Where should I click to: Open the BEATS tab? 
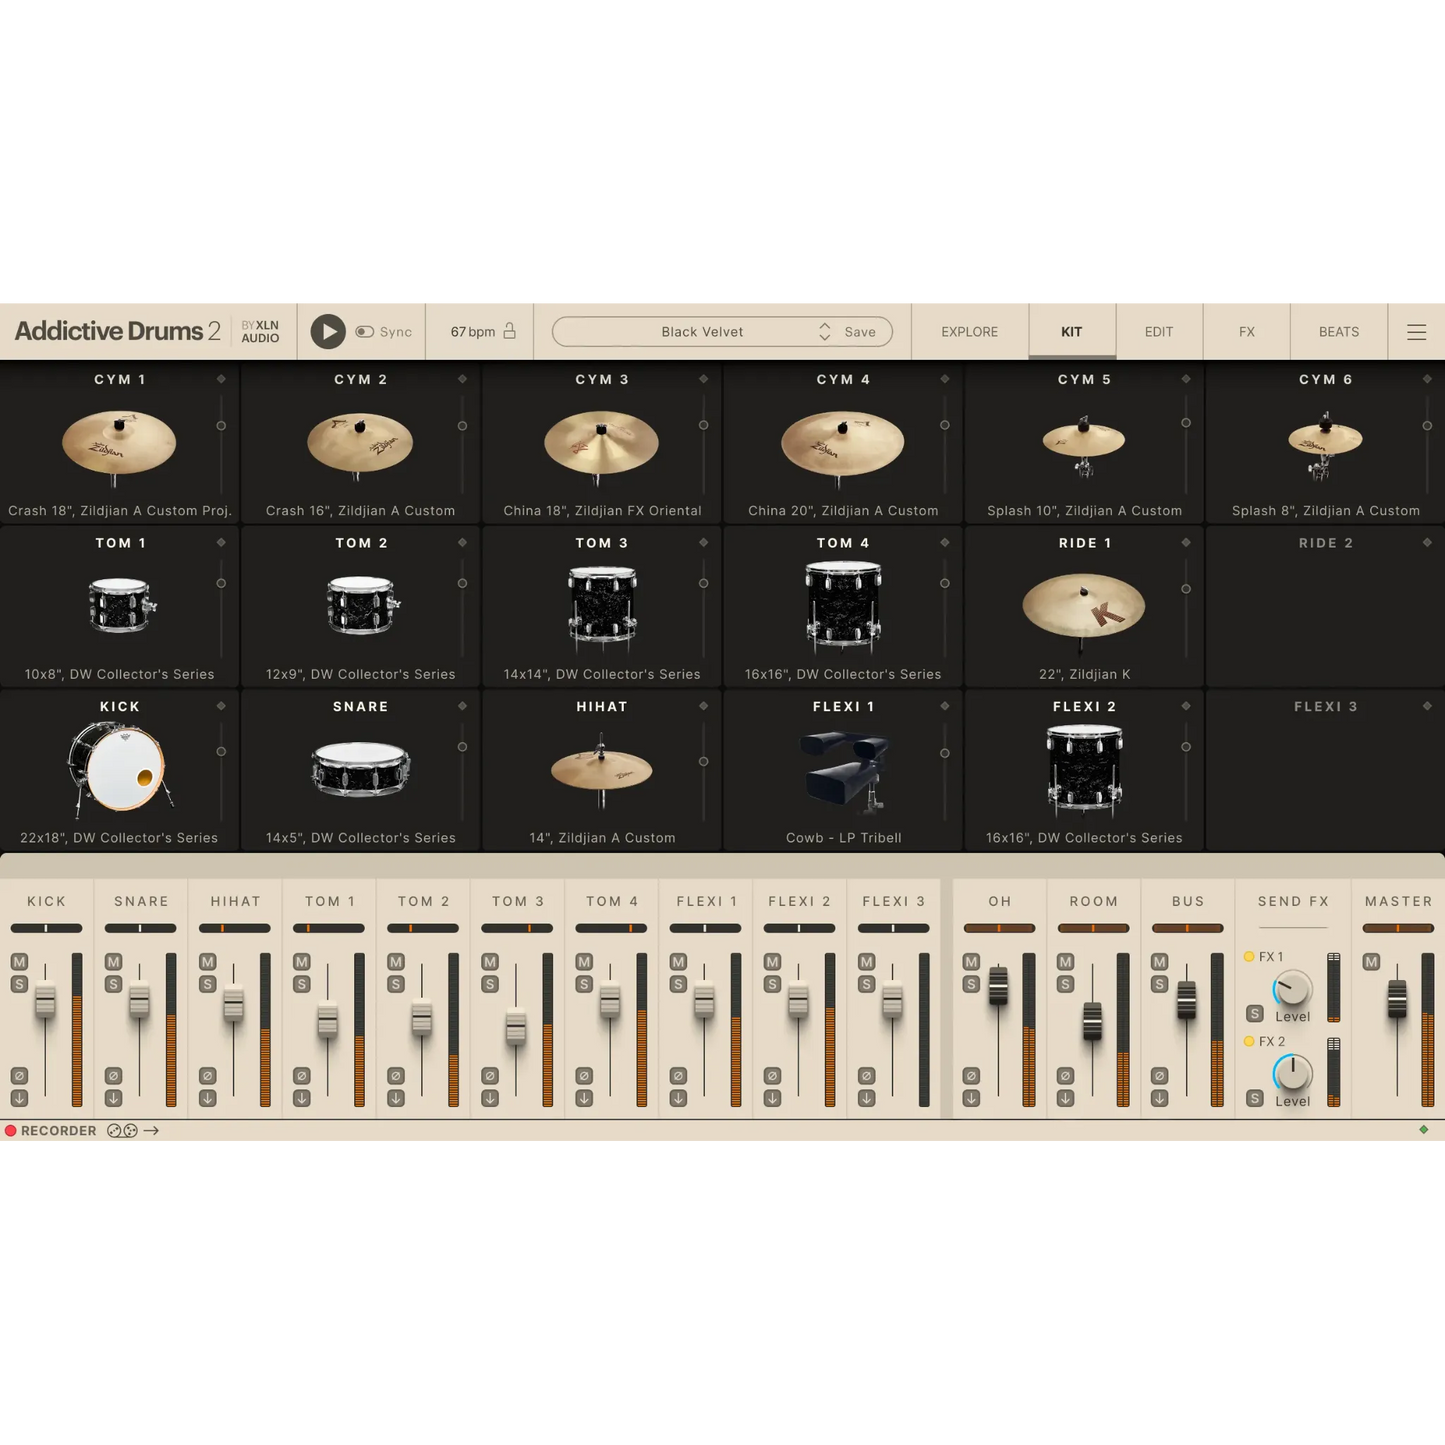(x=1338, y=331)
